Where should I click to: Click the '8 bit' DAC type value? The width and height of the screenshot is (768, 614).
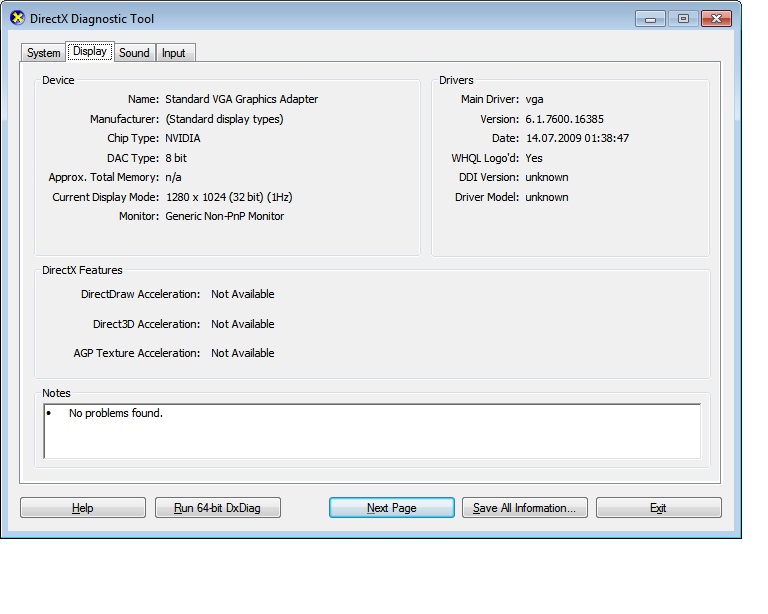pos(176,158)
